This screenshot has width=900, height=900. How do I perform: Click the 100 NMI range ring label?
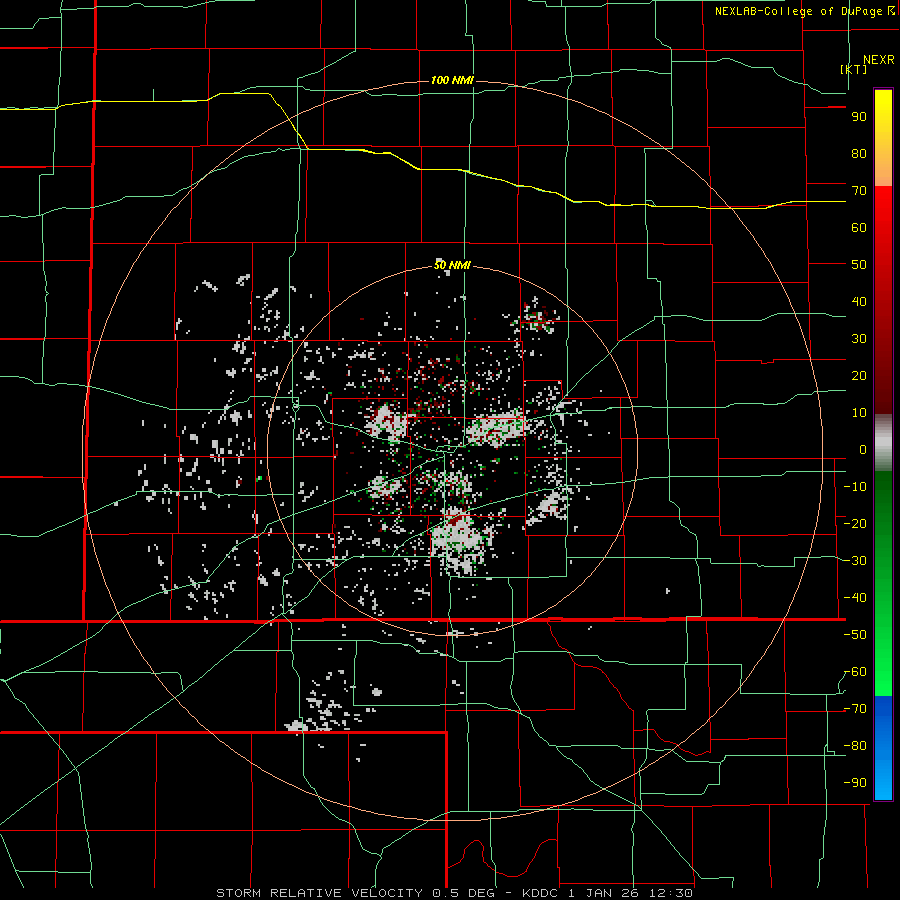(452, 80)
